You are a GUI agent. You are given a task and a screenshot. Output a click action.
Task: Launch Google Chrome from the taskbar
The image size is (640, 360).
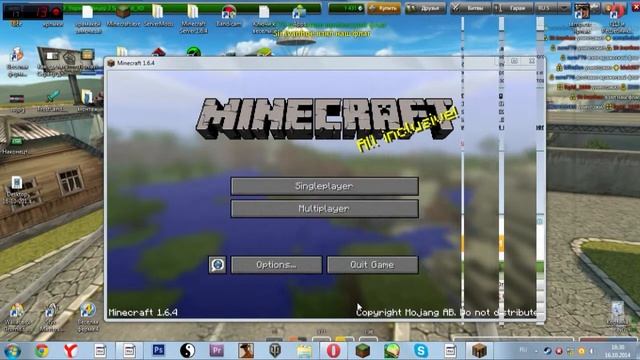point(41,351)
